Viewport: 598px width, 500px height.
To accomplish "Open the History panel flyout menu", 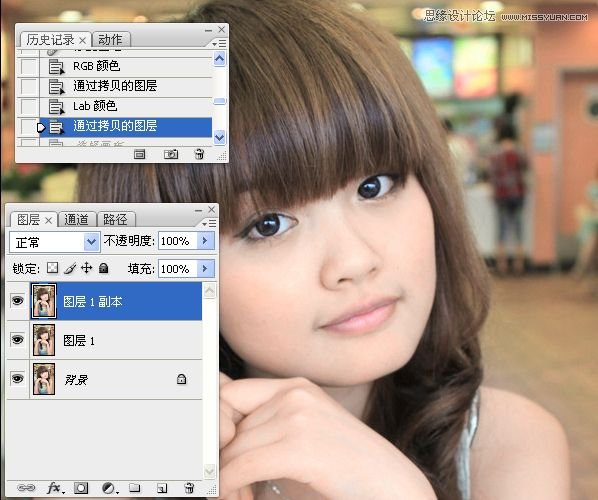I will point(220,44).
